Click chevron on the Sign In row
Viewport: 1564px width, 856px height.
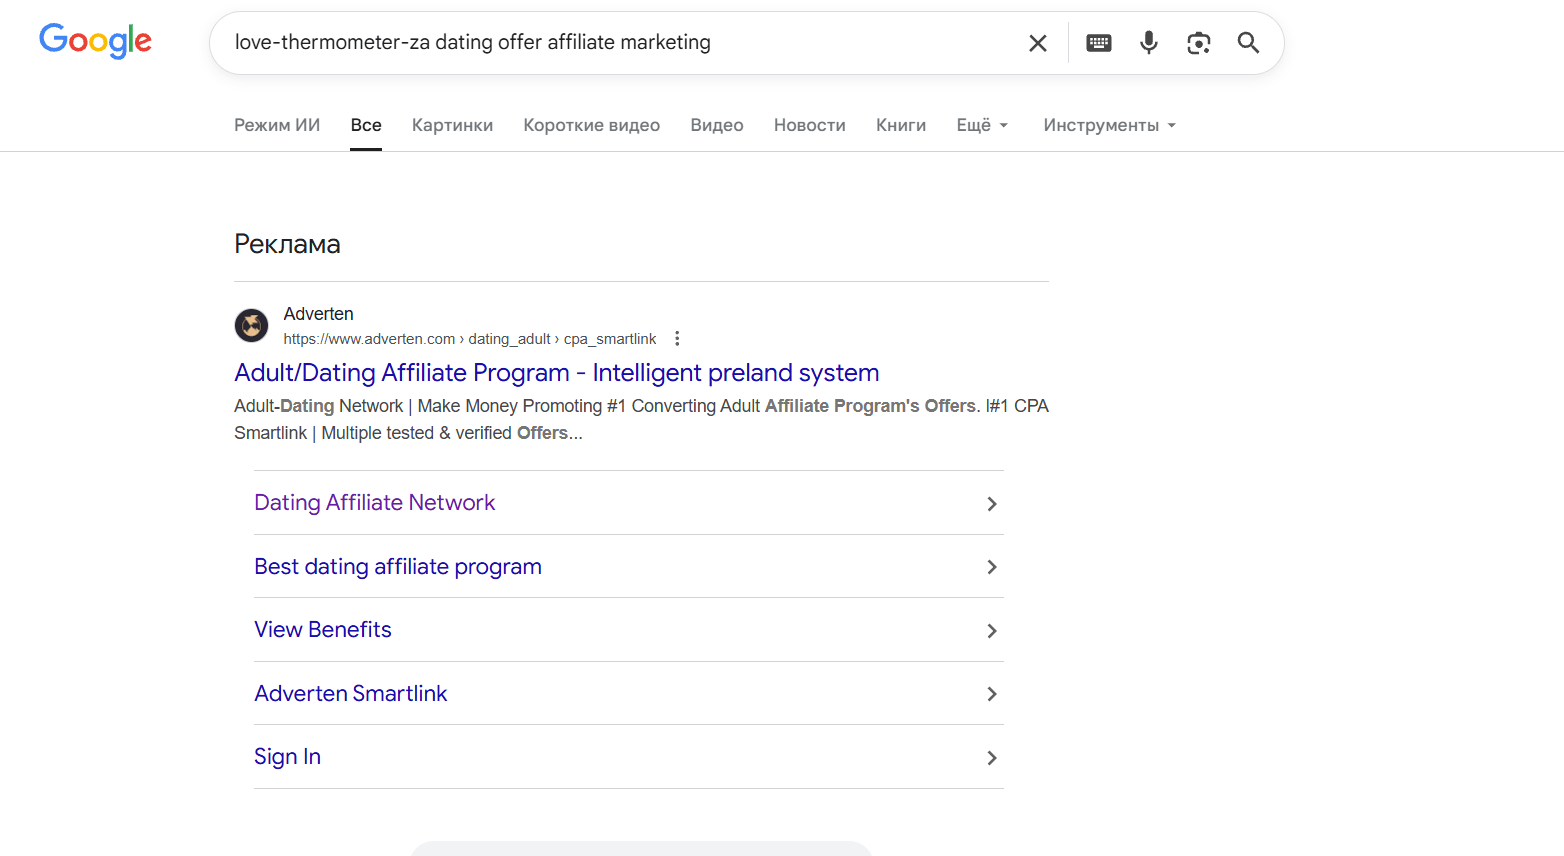[x=992, y=758]
